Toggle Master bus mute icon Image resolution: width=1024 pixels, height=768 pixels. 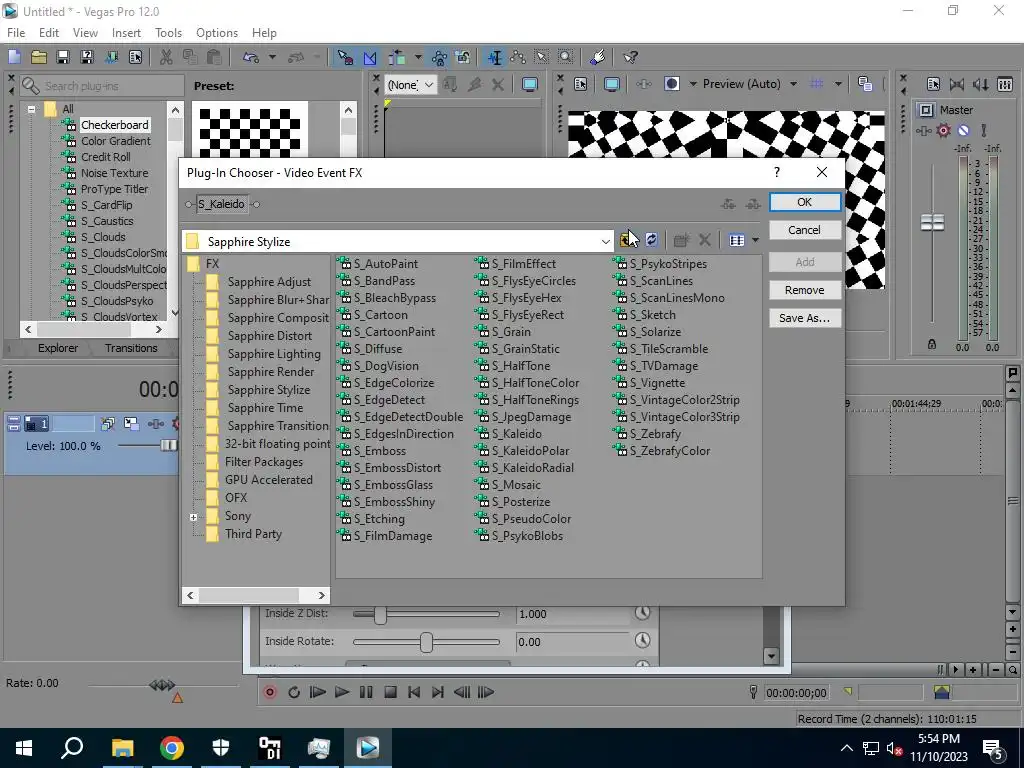(963, 131)
